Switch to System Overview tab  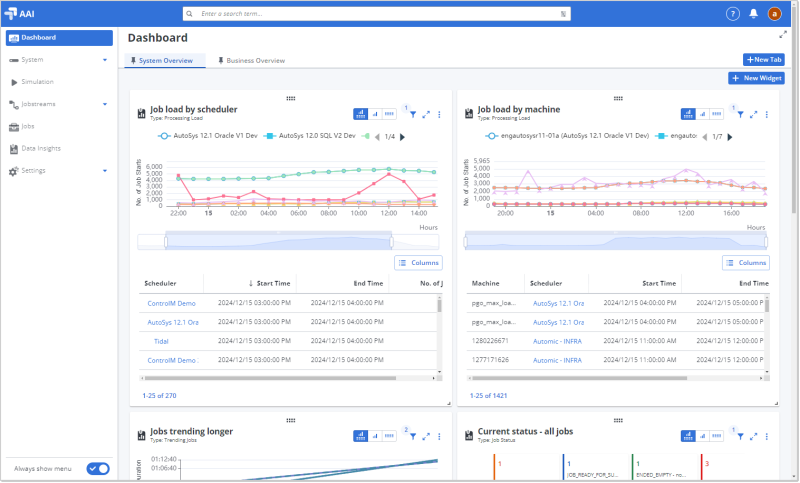(165, 60)
